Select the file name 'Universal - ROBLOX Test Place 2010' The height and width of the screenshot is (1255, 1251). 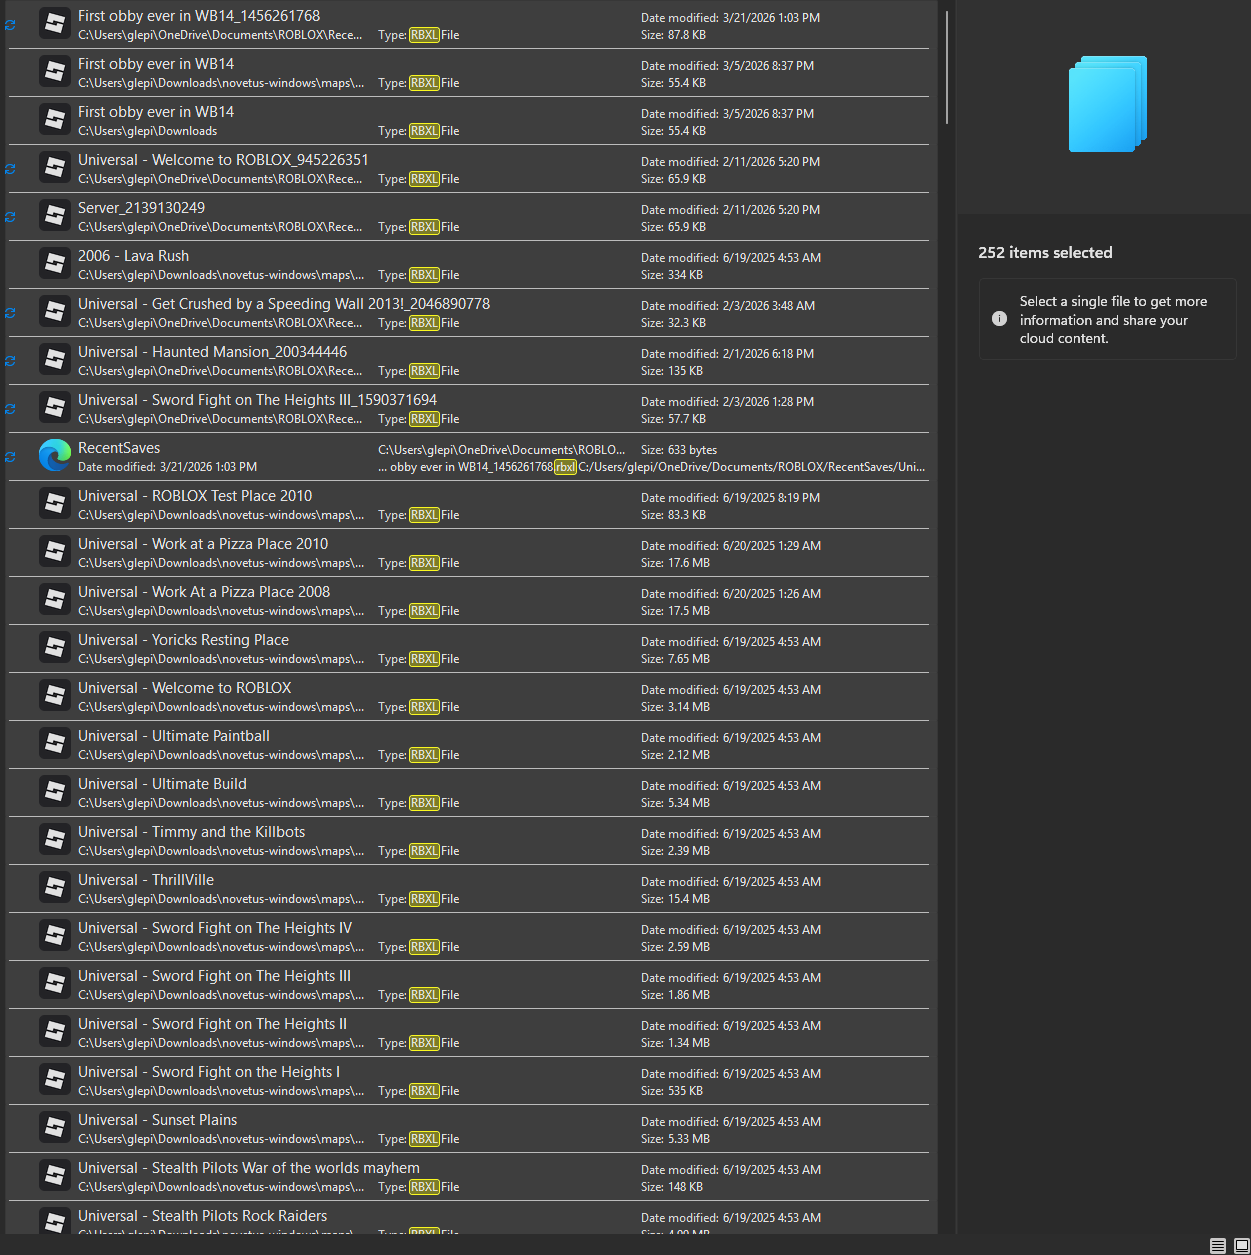[x=195, y=496]
